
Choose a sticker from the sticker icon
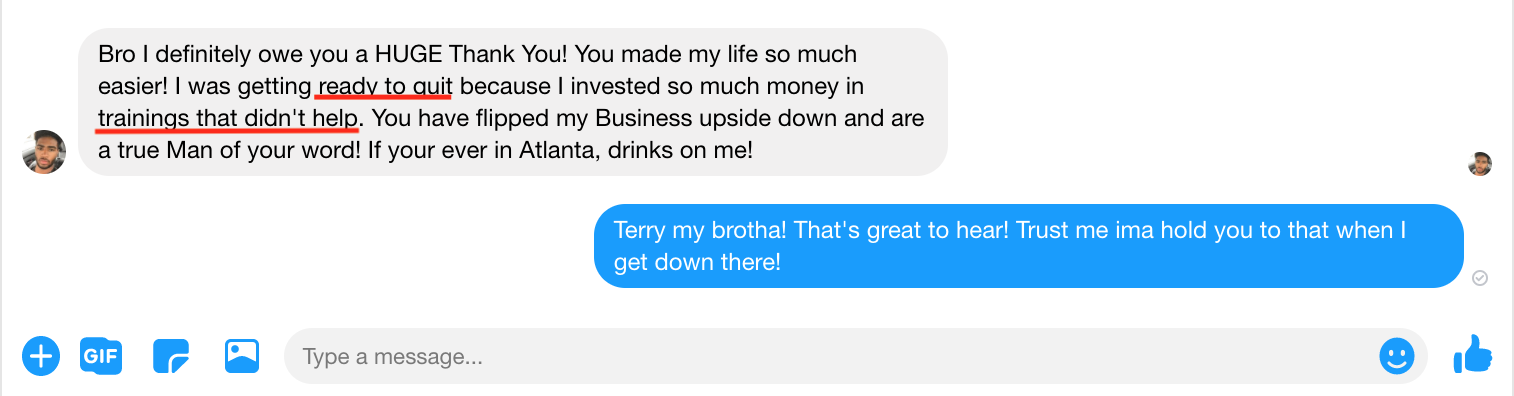click(x=171, y=356)
